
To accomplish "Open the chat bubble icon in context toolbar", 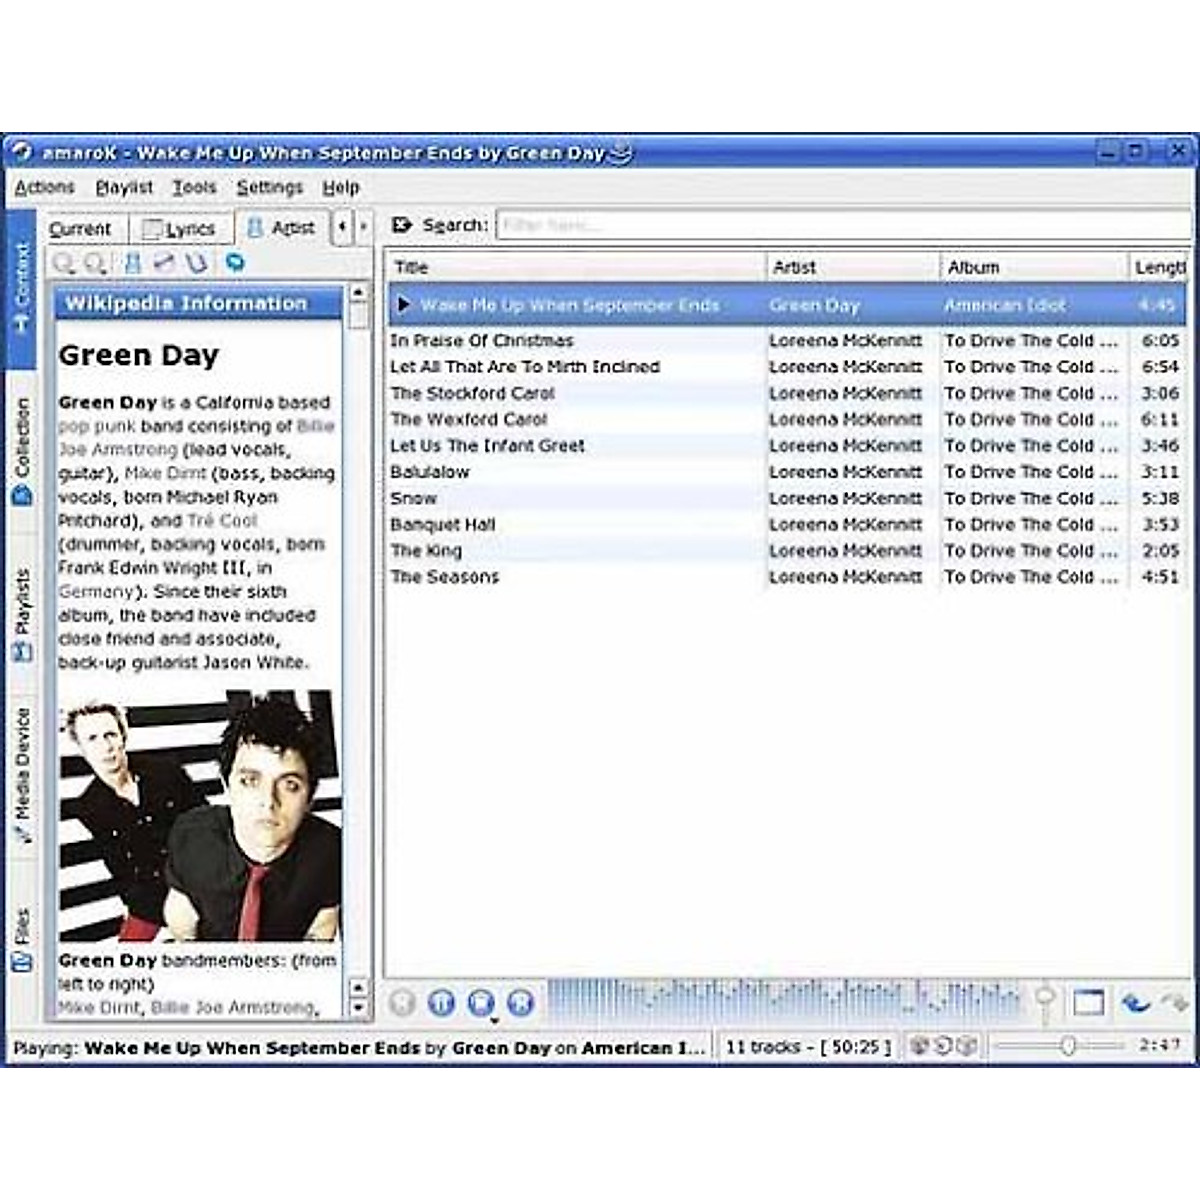I will coord(235,265).
